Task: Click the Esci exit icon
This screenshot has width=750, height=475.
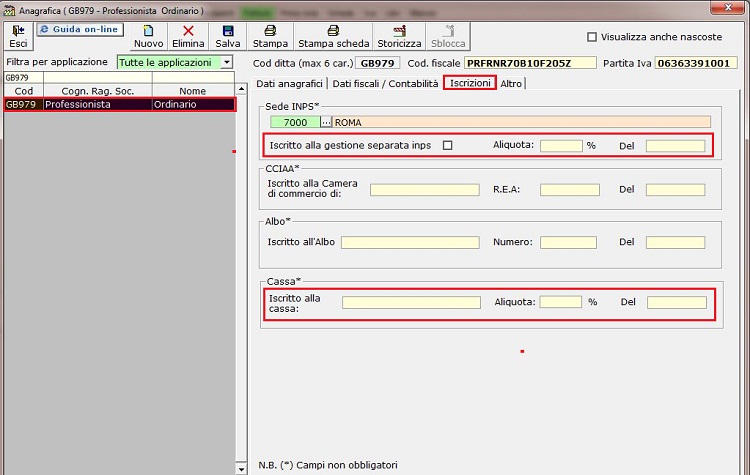Action: tap(18, 31)
